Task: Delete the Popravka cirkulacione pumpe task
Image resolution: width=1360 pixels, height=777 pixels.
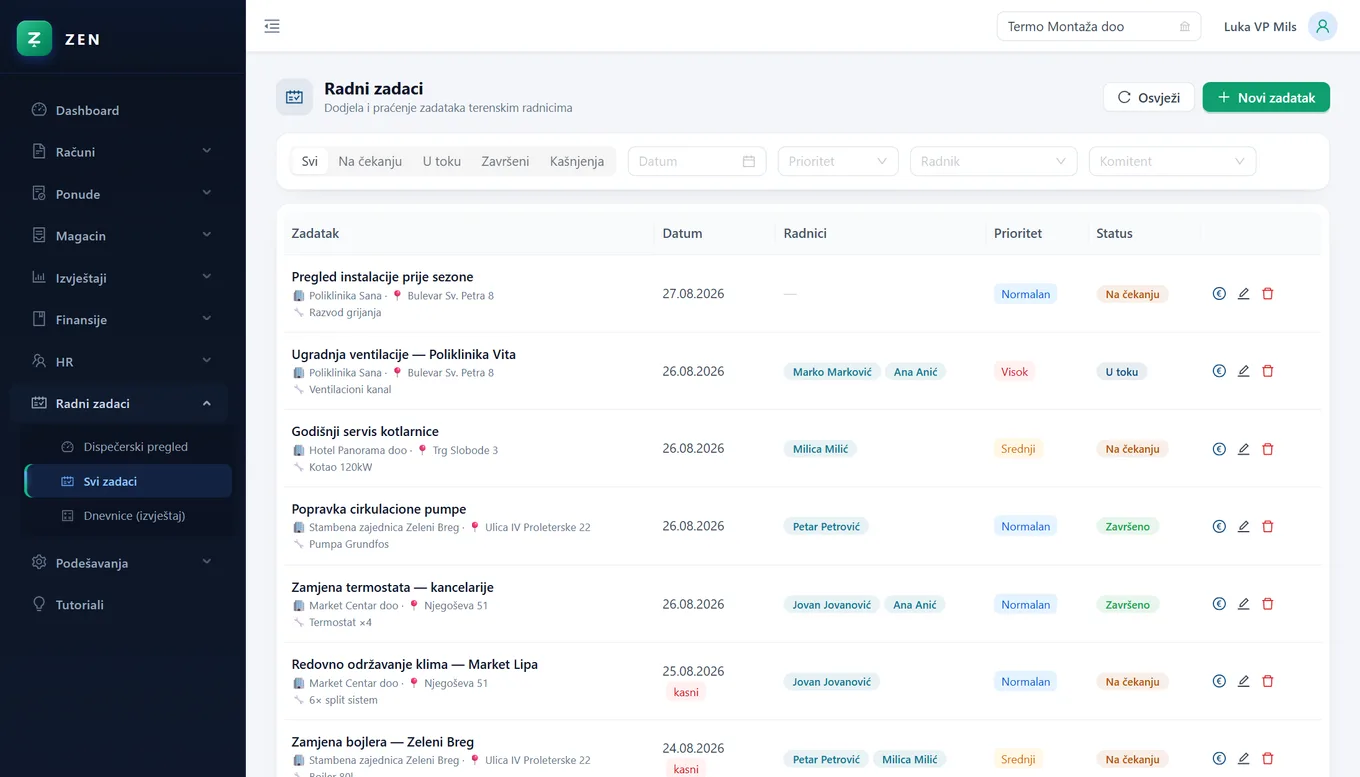Action: 1268,526
